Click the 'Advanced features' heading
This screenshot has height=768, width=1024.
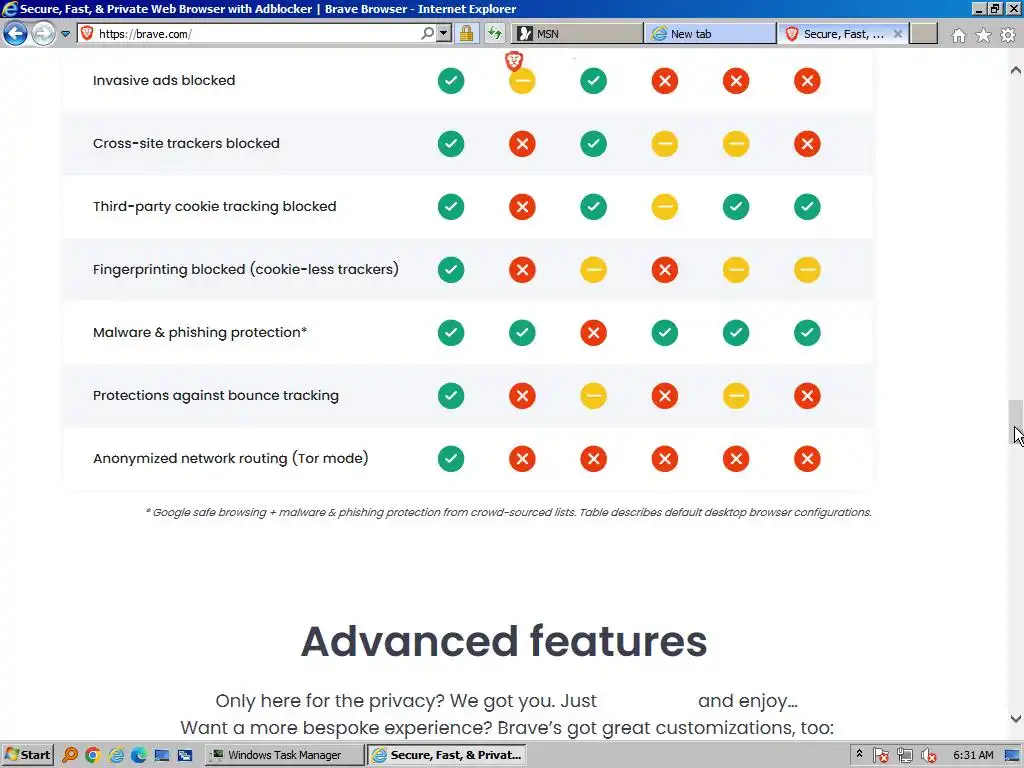point(504,641)
